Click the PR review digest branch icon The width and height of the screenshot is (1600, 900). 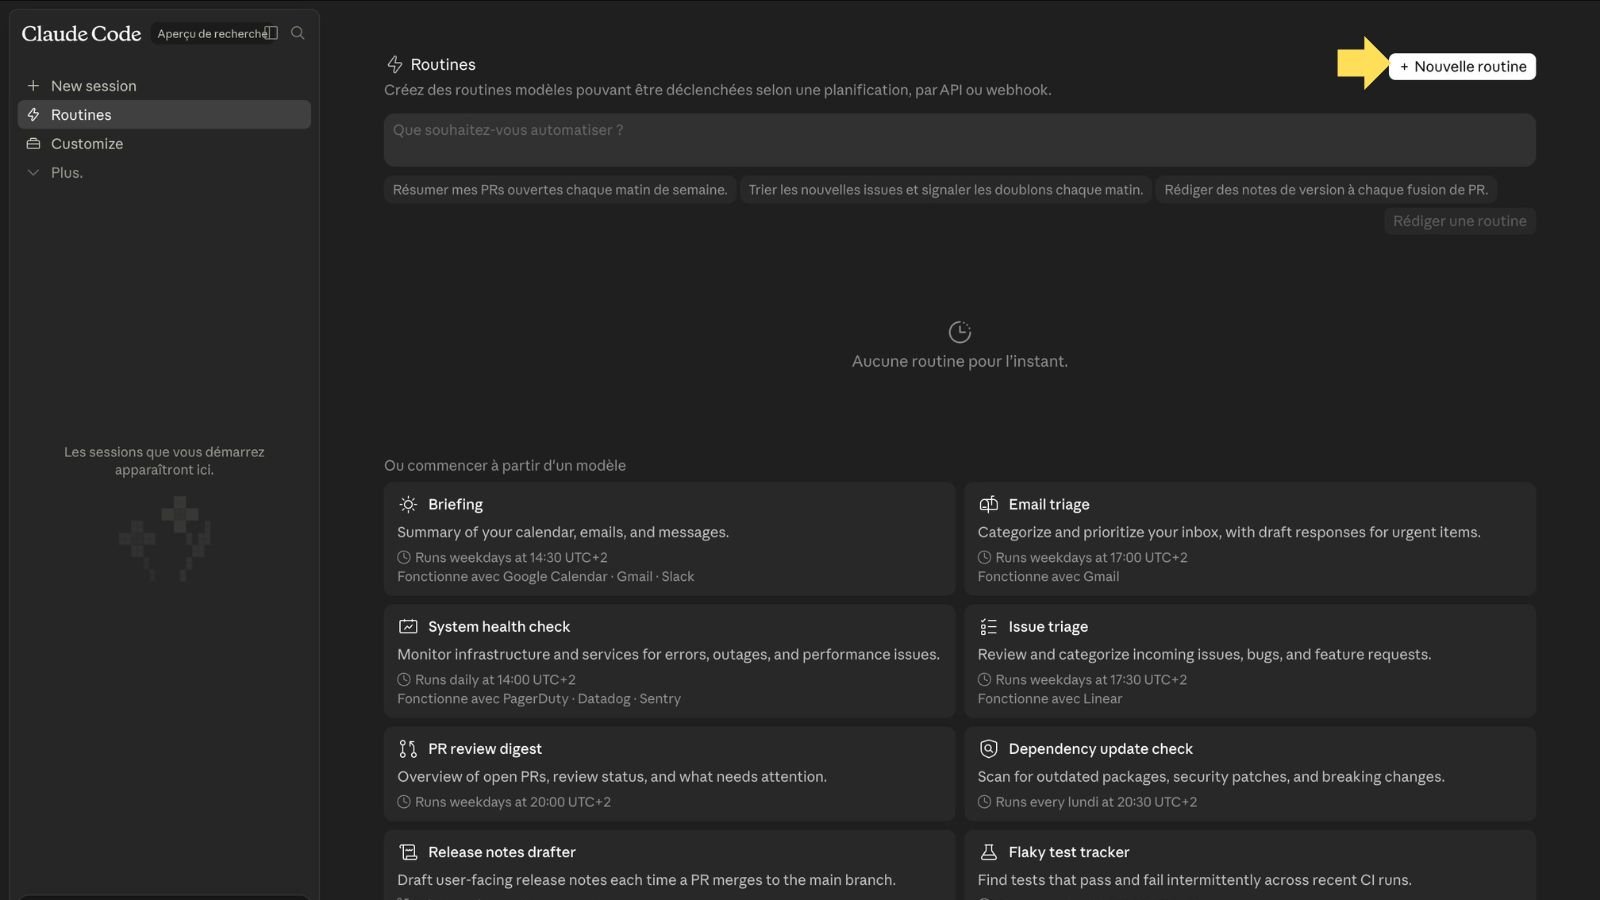click(408, 749)
